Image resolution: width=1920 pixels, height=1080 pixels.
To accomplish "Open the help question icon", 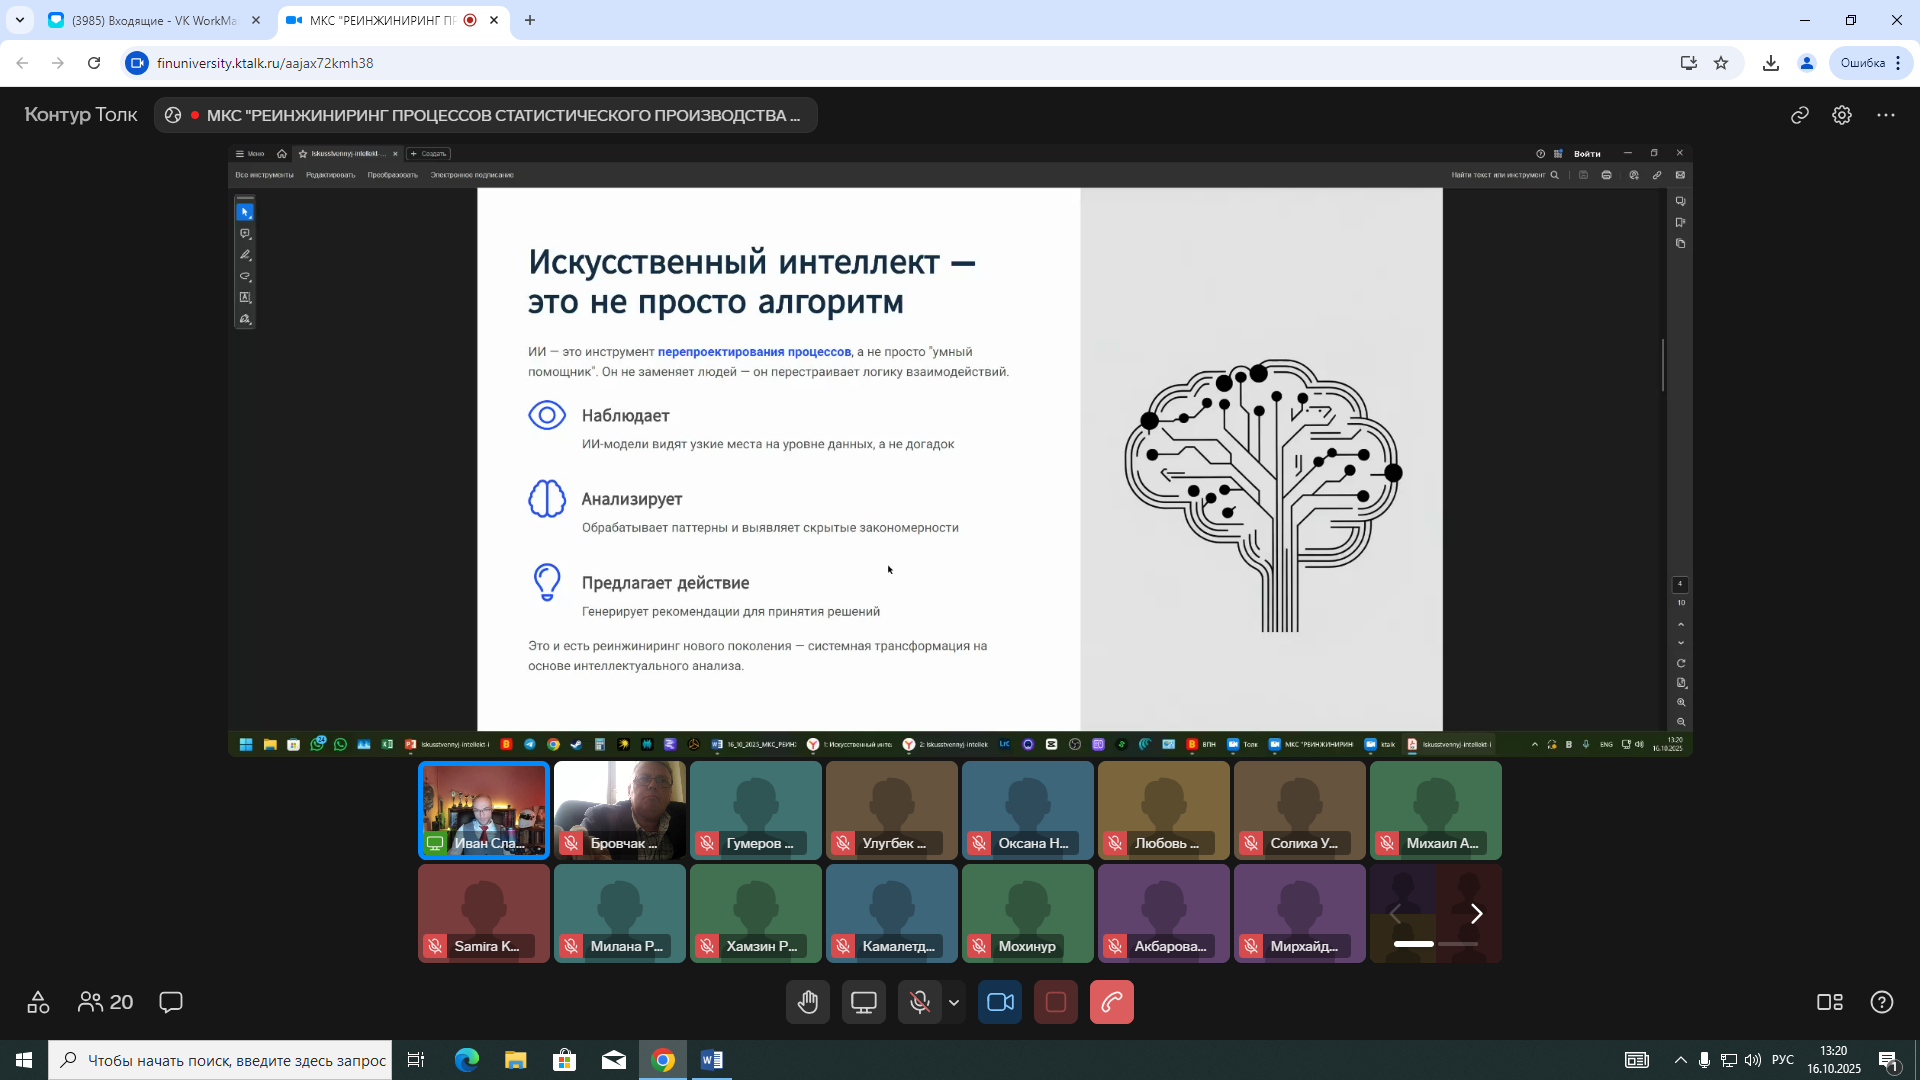I will (x=1882, y=1002).
